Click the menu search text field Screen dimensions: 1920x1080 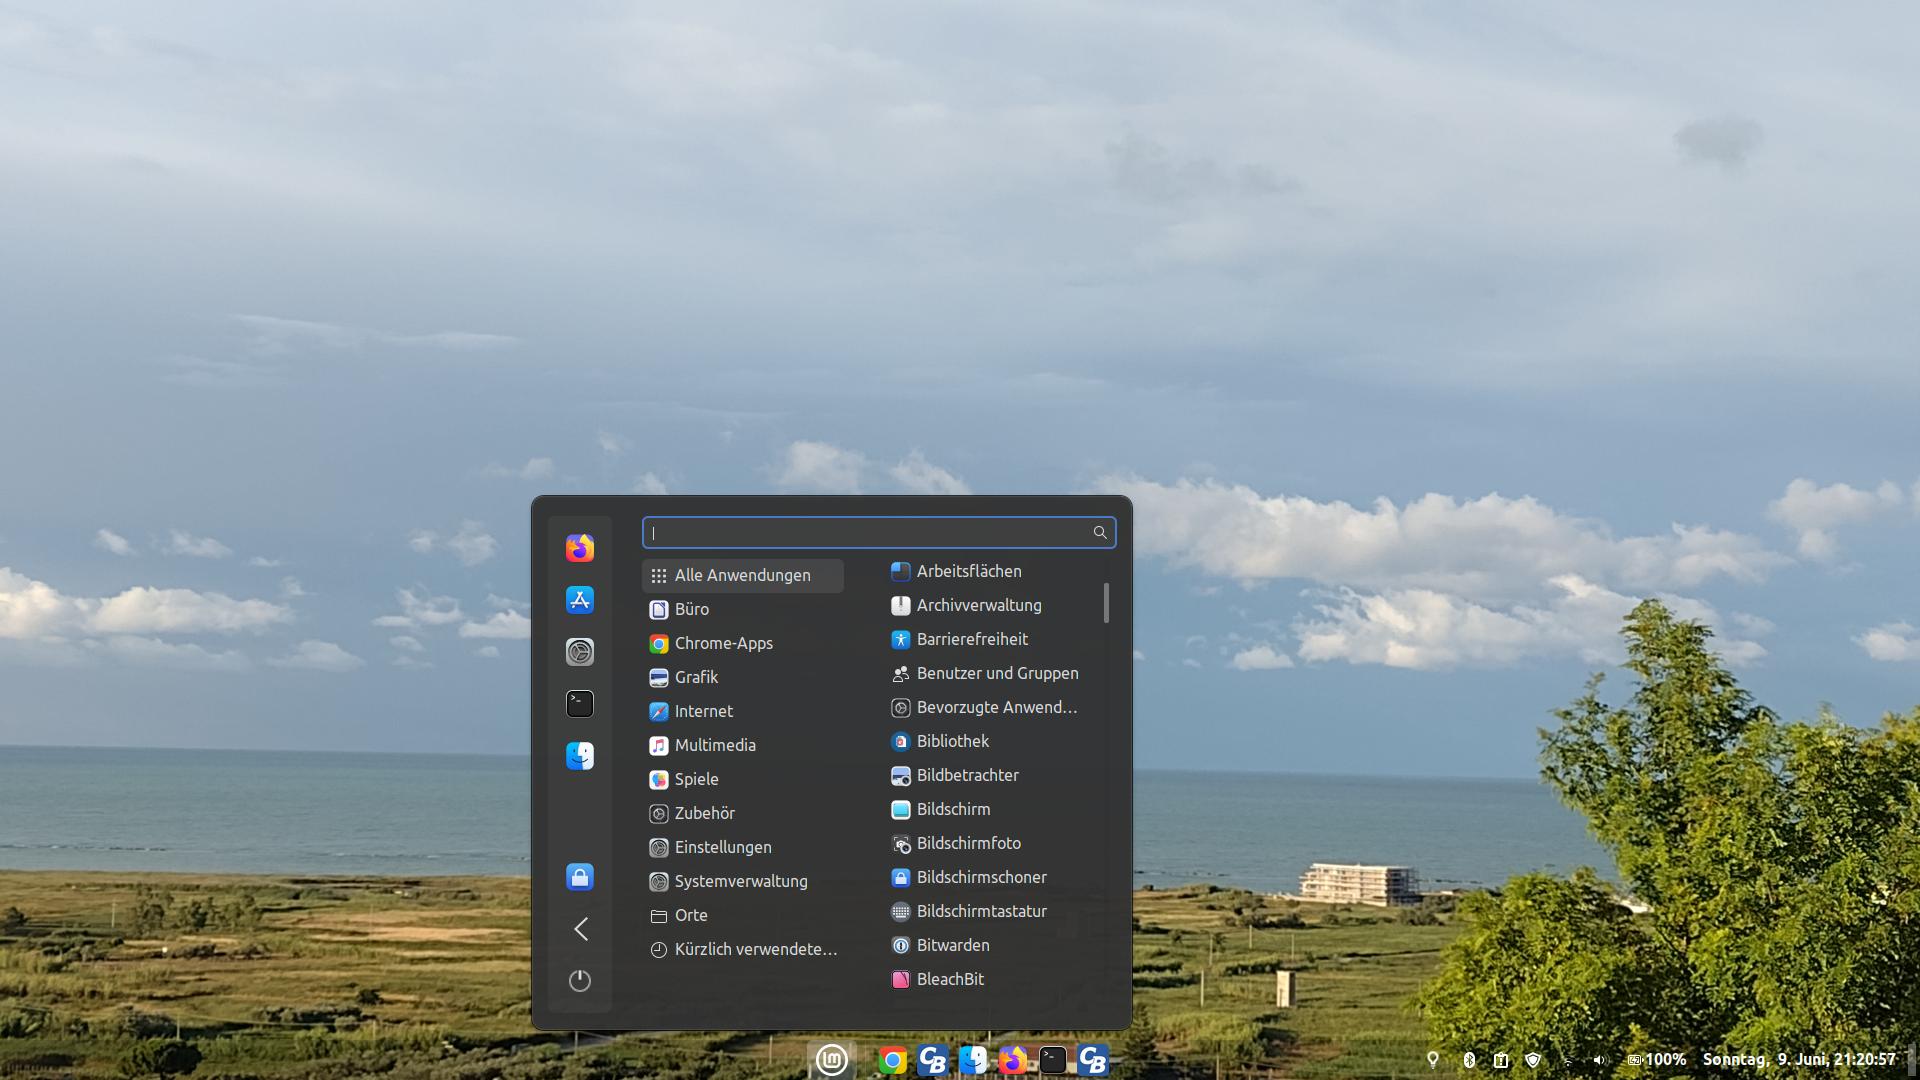870,533
